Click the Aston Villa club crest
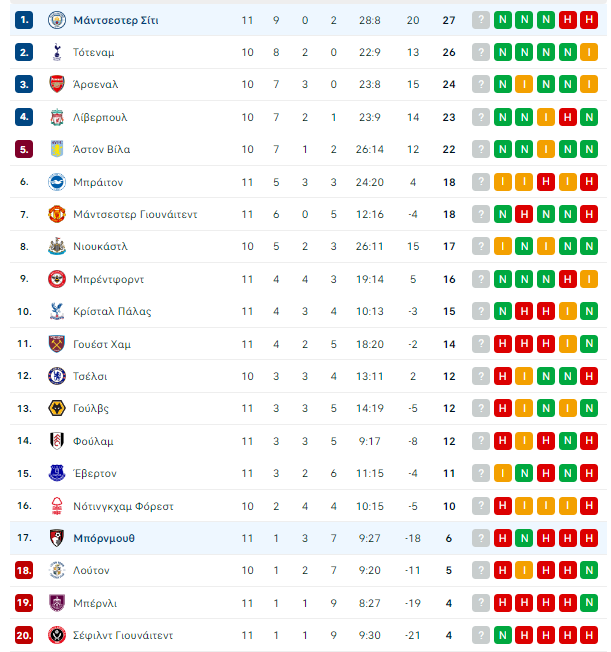This screenshot has height=652, width=611. click(57, 149)
